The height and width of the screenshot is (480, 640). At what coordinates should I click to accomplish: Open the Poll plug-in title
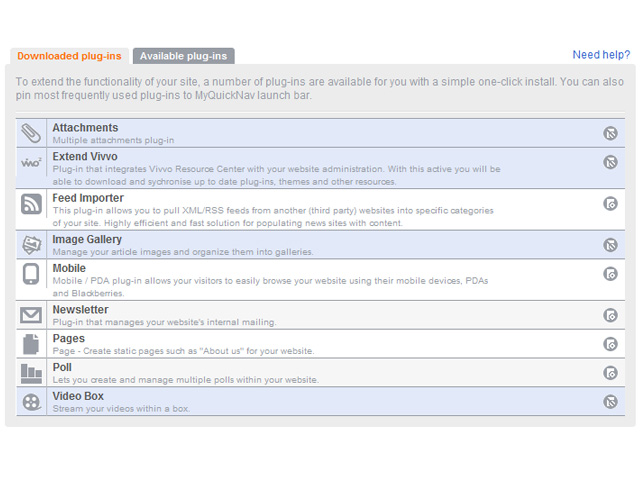(x=62, y=368)
